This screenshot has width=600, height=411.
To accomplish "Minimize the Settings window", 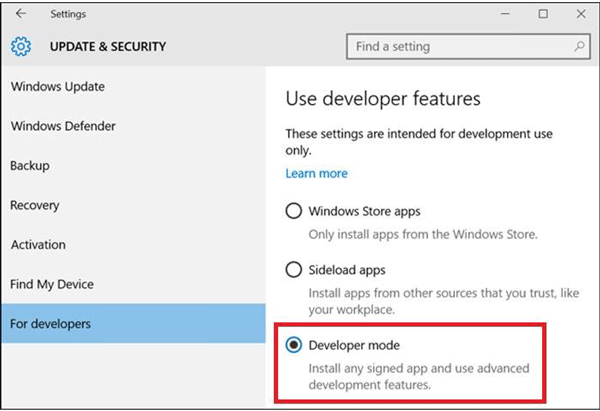I will [x=505, y=14].
